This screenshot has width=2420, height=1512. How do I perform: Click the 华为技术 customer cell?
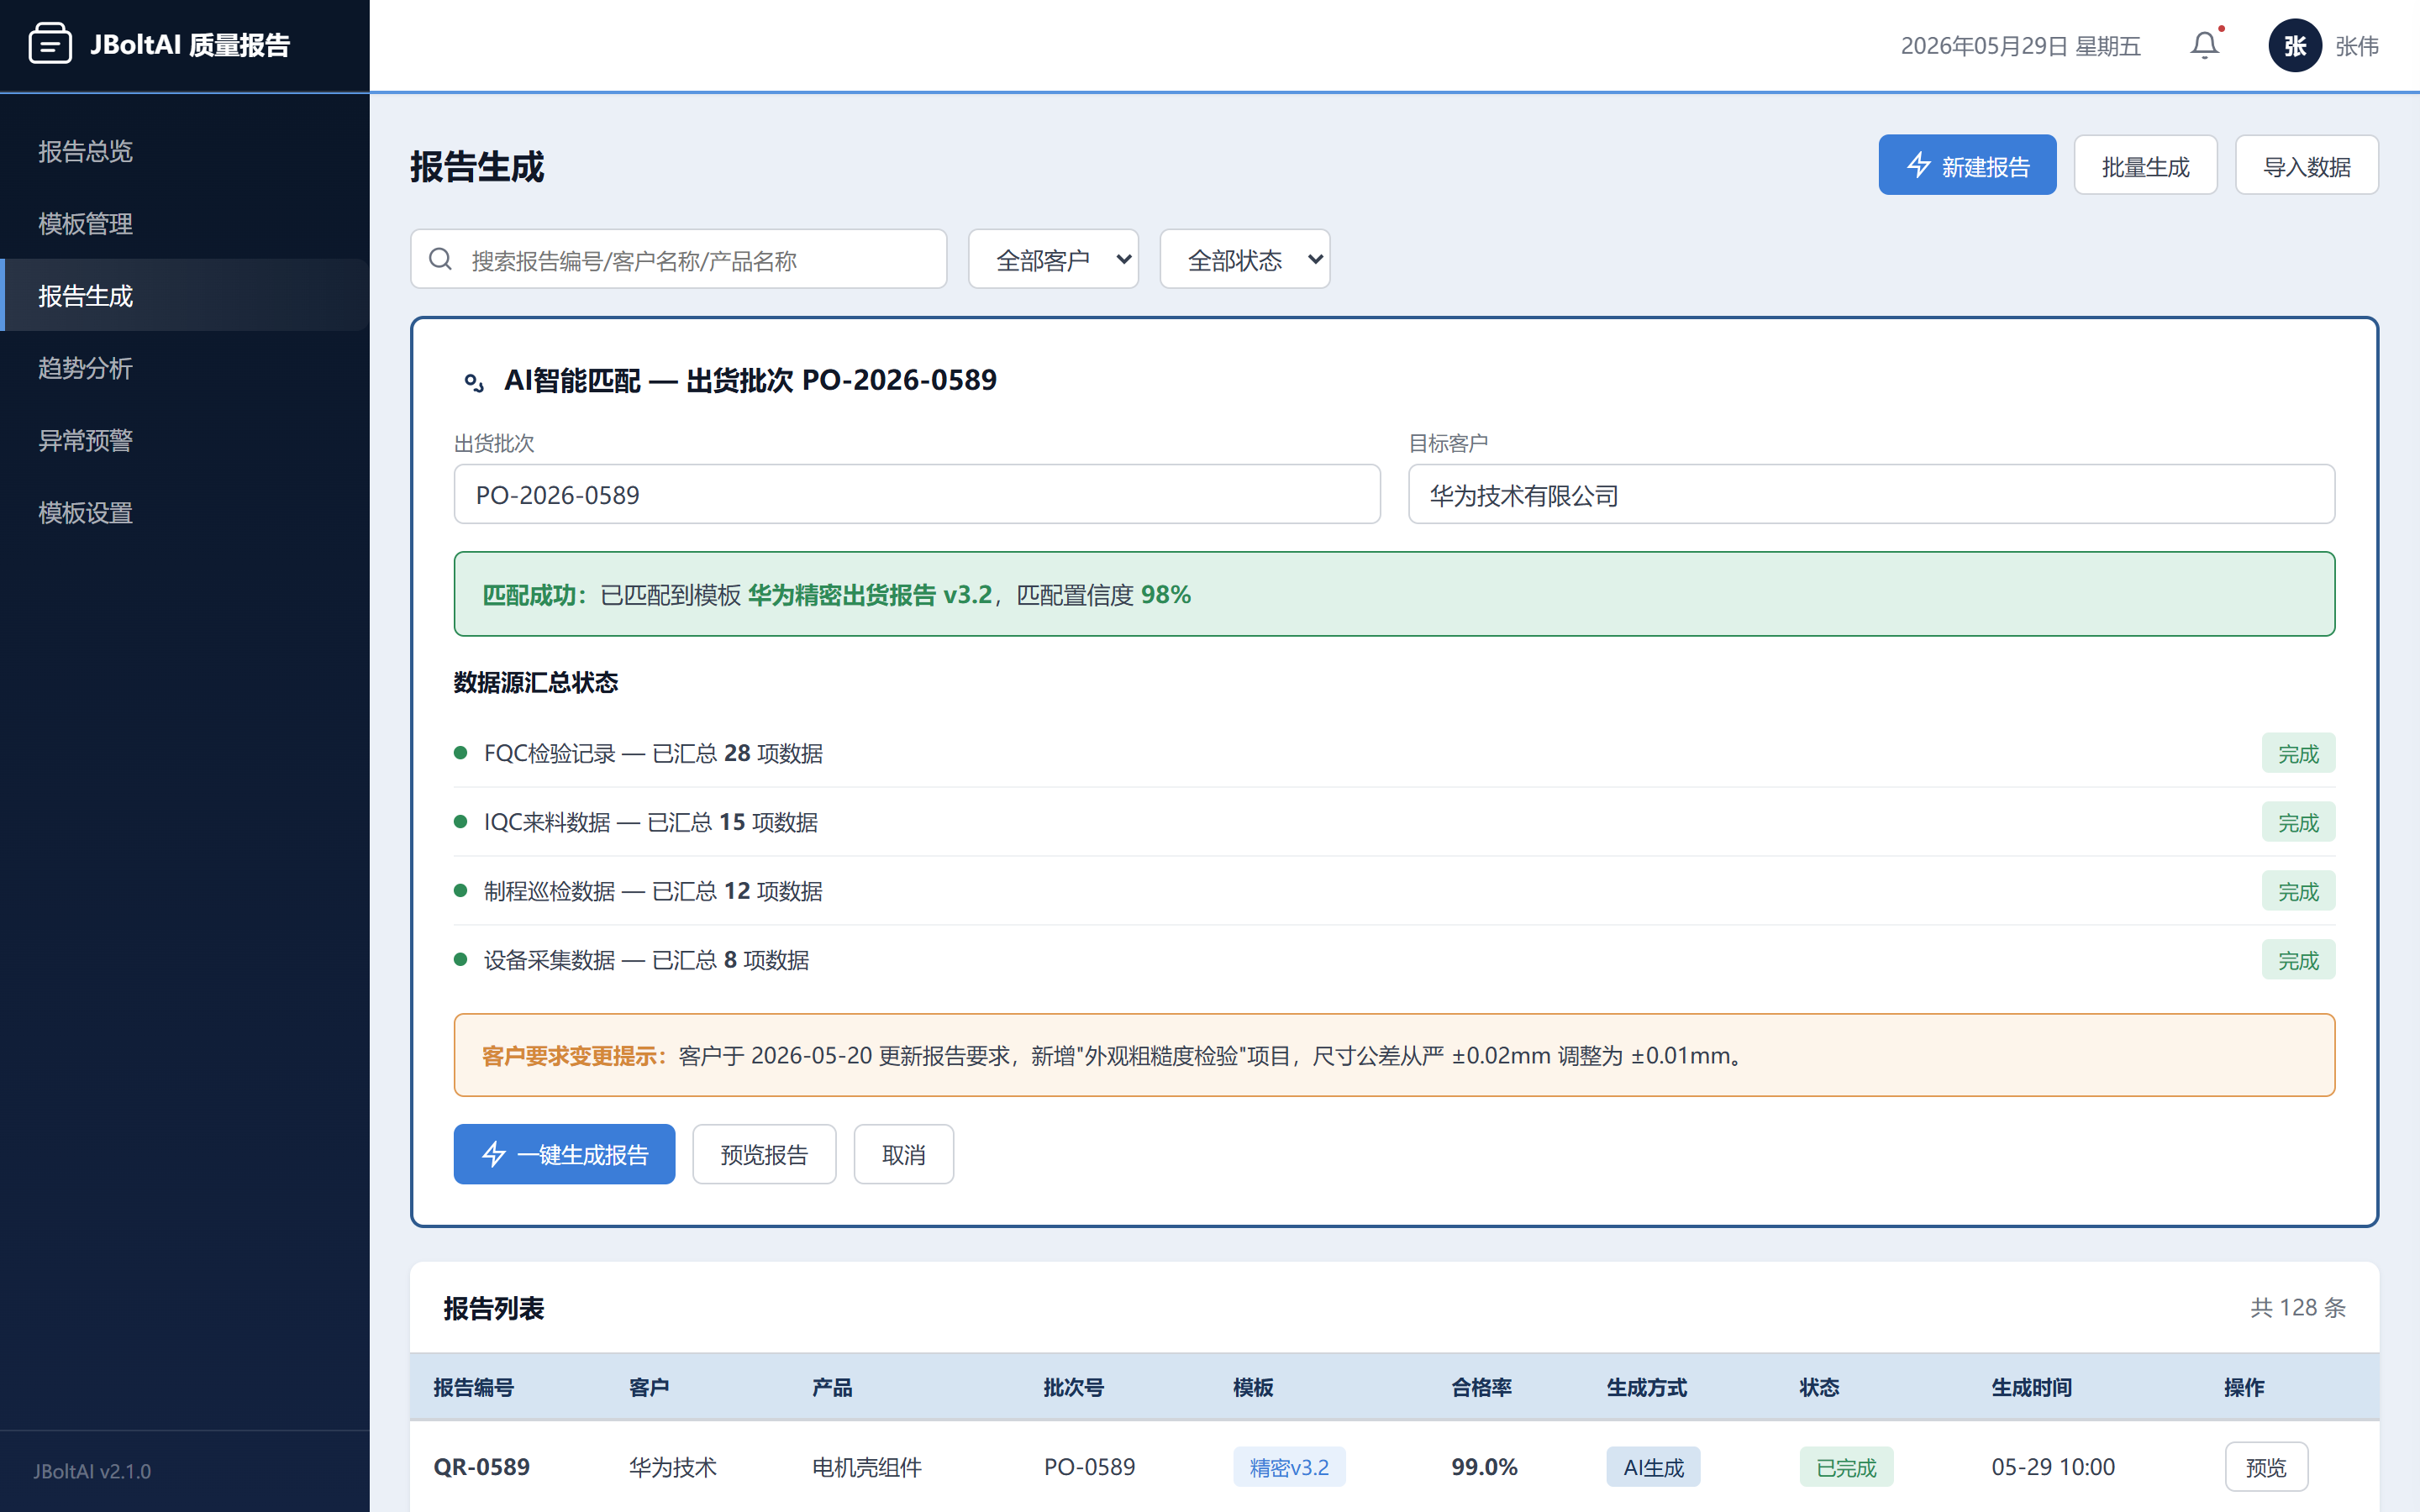coord(673,1467)
